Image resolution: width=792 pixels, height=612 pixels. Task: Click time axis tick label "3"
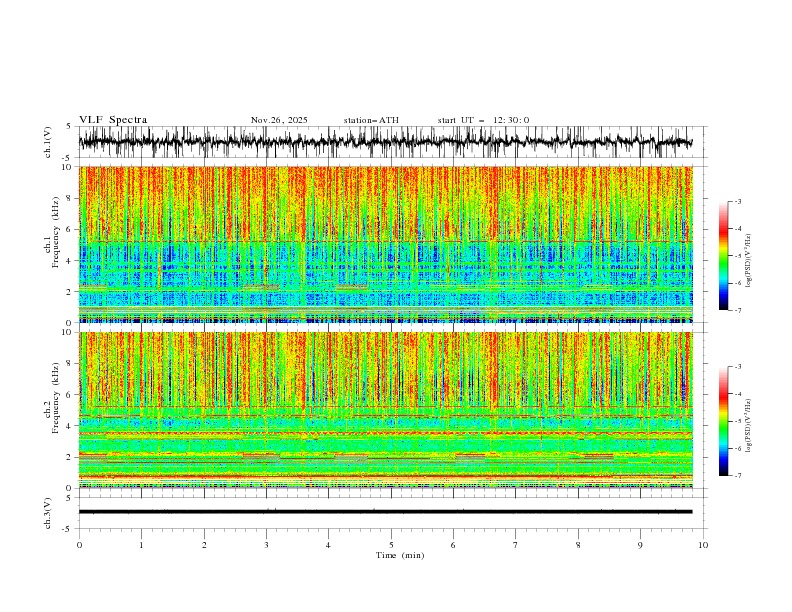coord(266,545)
